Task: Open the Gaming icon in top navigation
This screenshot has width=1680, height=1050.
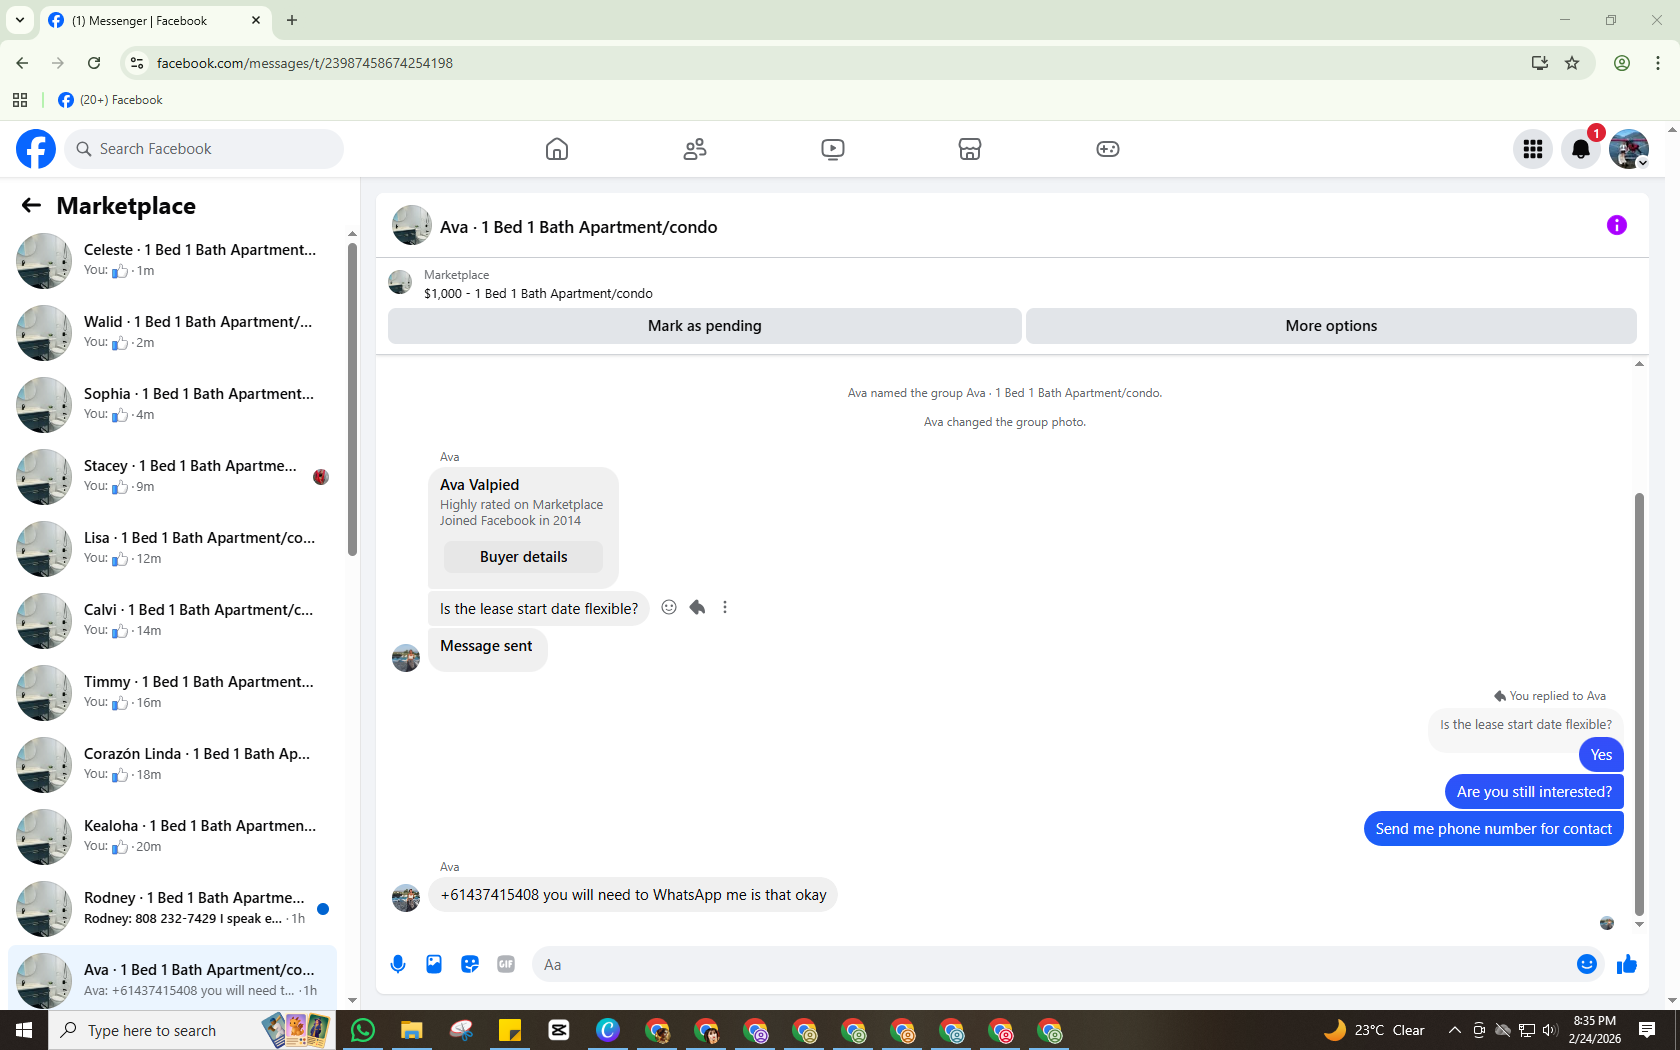Action: (x=1108, y=149)
